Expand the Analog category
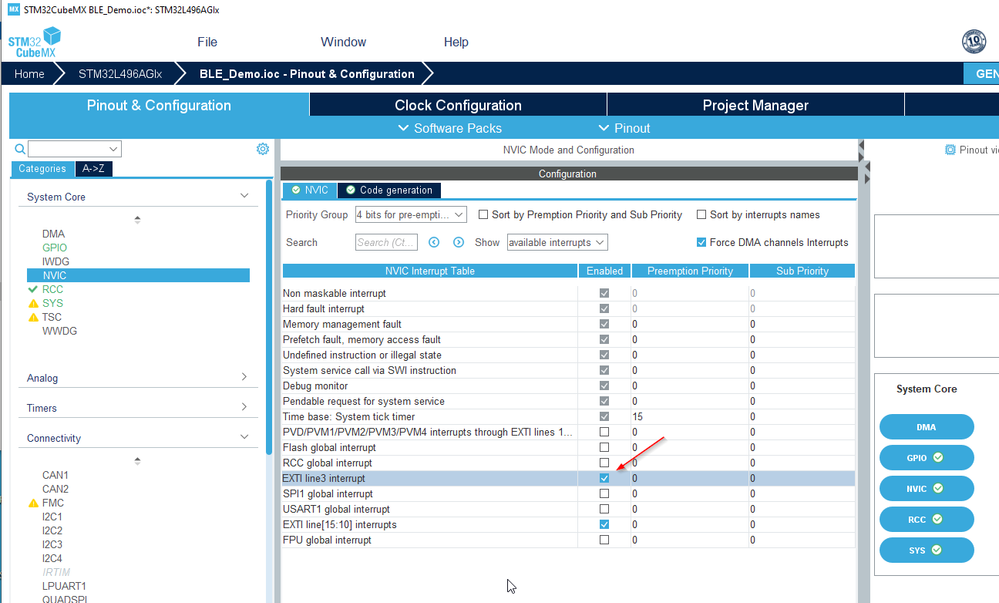The width and height of the screenshot is (999, 603). 244,377
